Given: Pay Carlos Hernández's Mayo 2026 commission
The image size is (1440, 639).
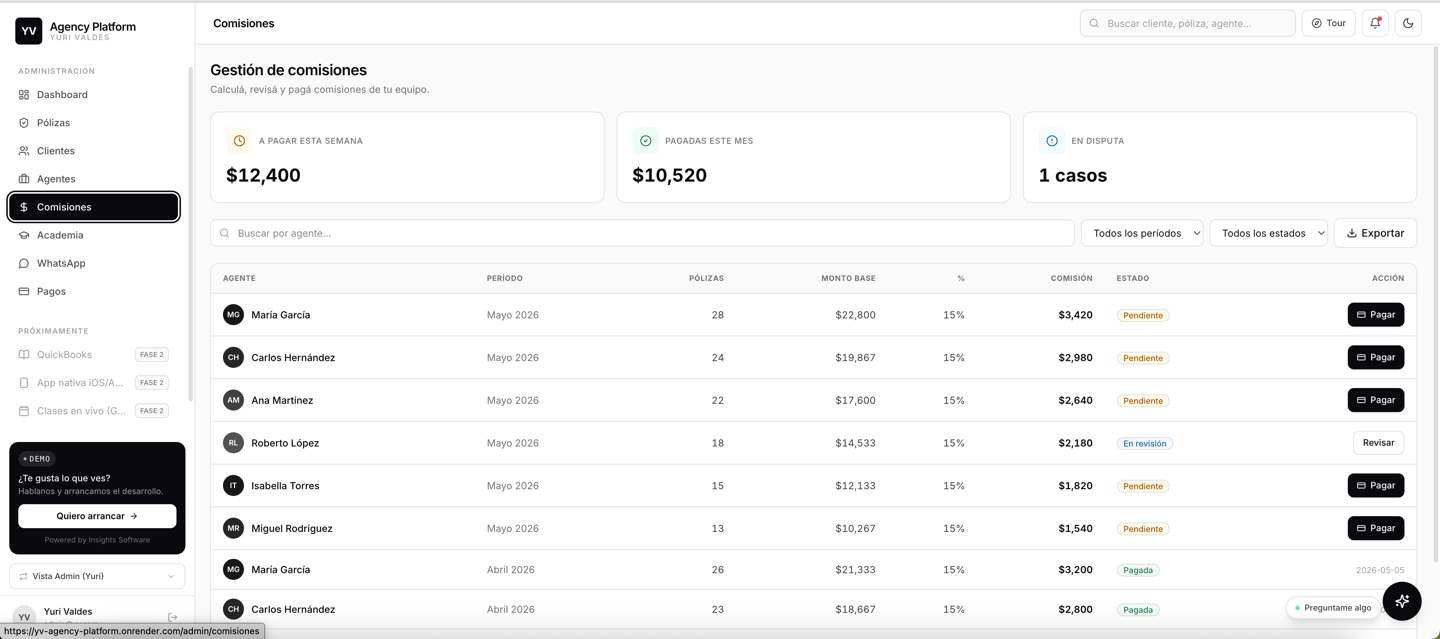Looking at the screenshot, I should [x=1376, y=357].
